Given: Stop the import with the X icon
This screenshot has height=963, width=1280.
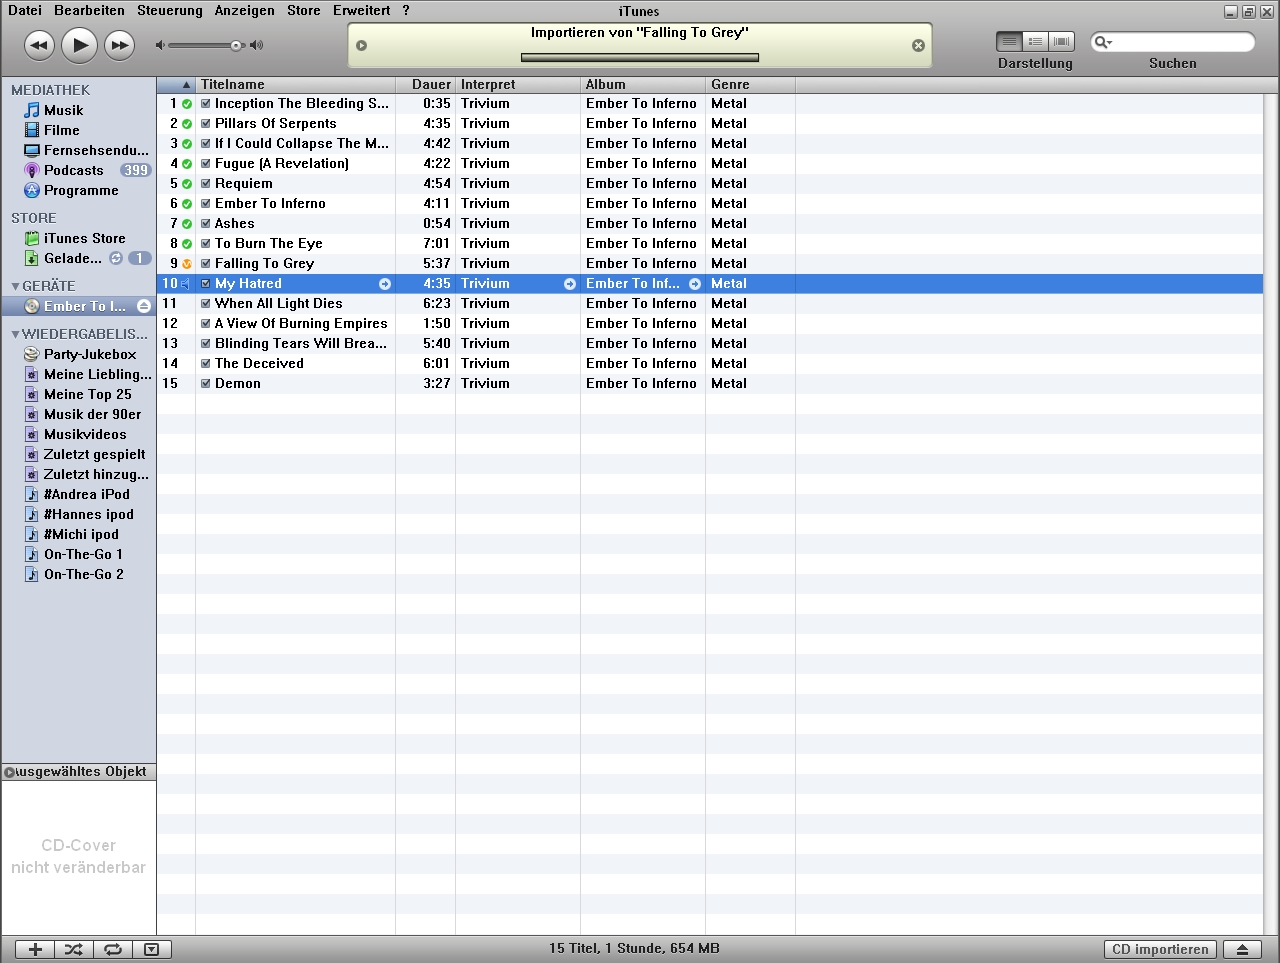Looking at the screenshot, I should click(918, 46).
